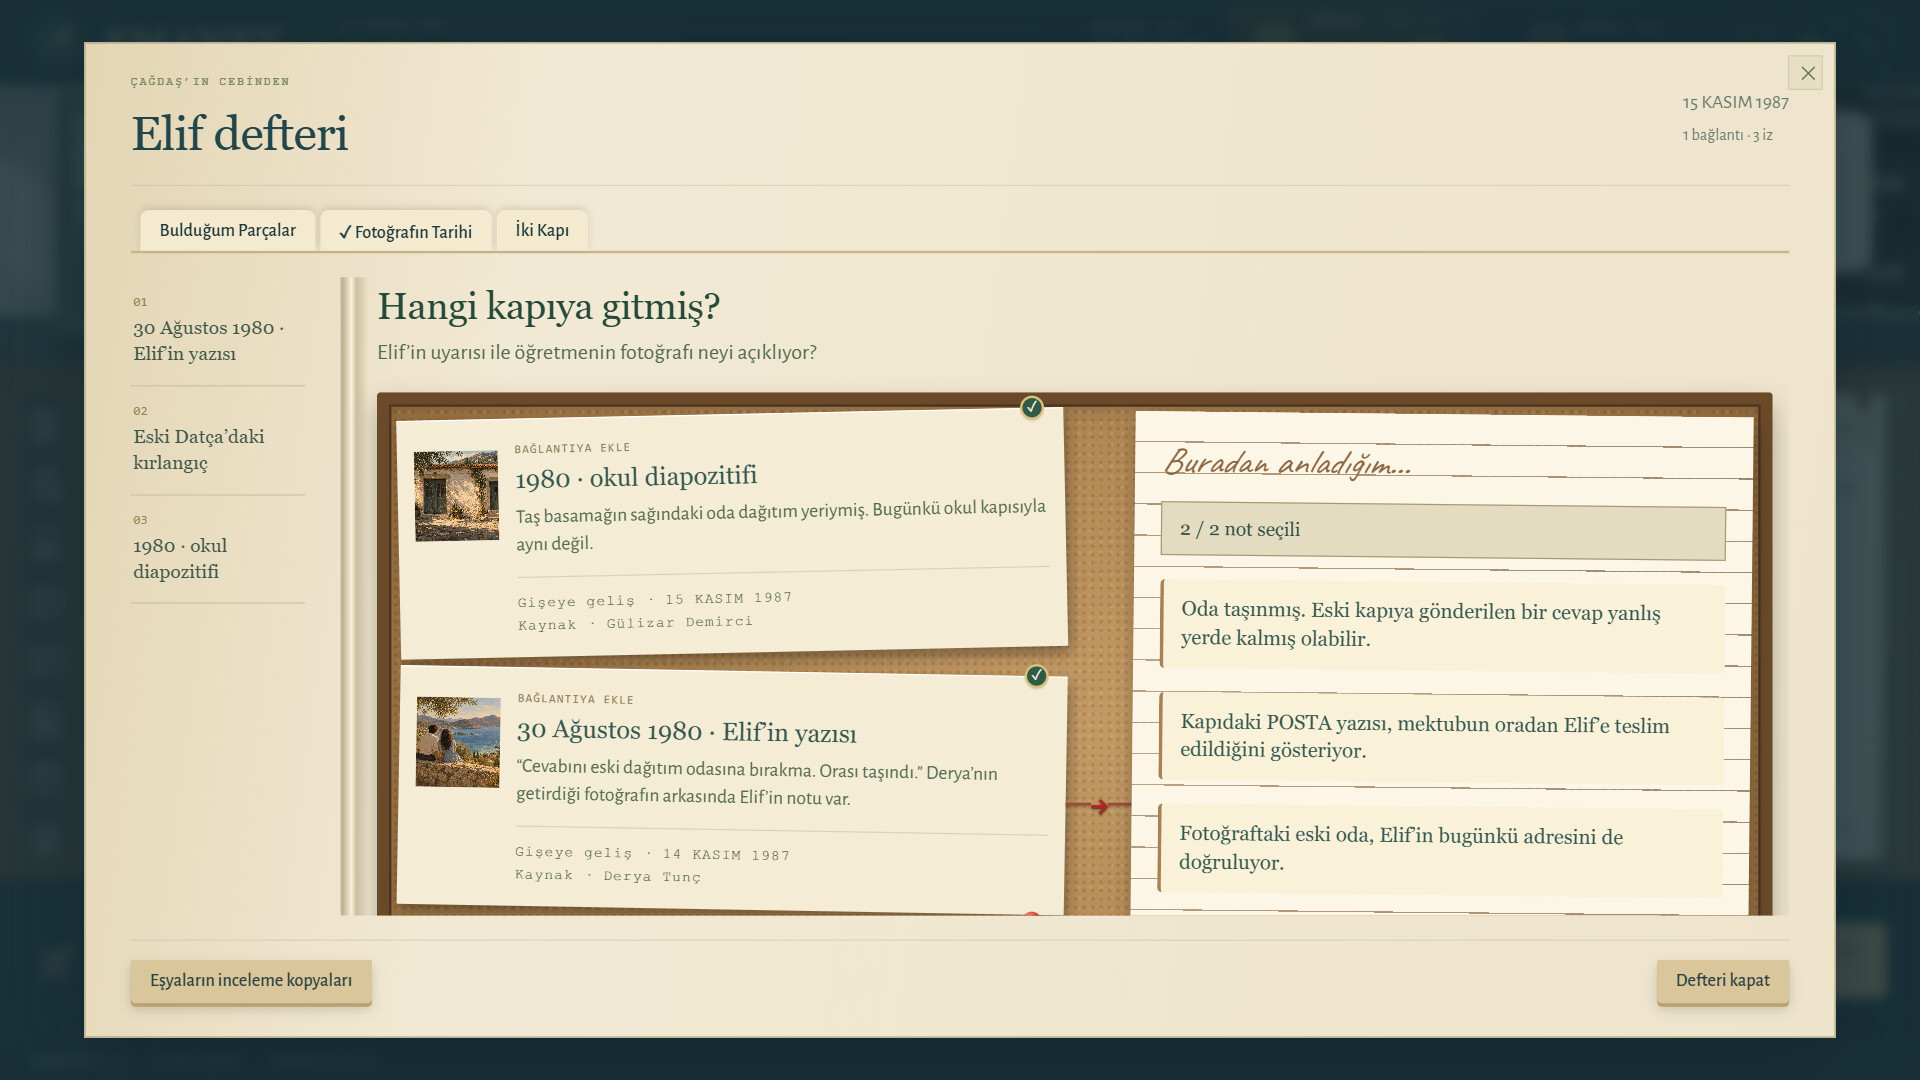Click 'BAĞLANTIYA EKLE' on the diapozitif card
This screenshot has width=1920, height=1080.
[572, 448]
